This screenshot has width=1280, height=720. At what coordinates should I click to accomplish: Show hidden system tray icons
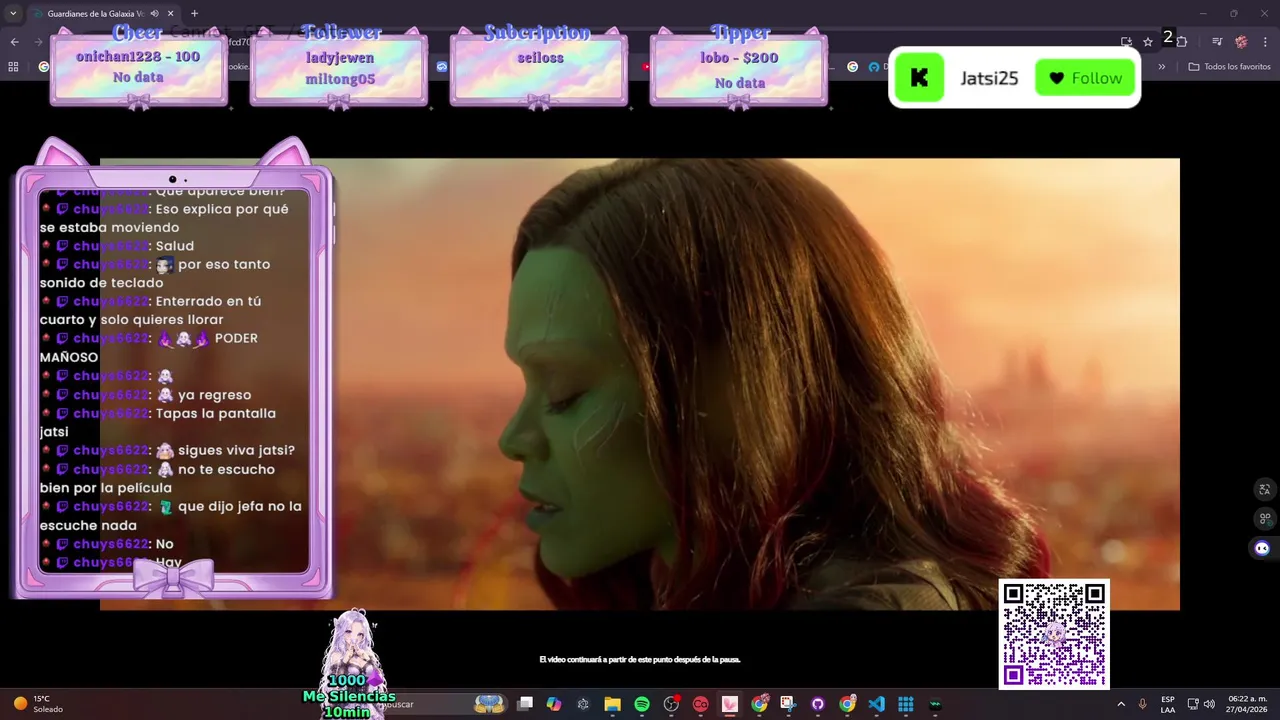(1120, 704)
